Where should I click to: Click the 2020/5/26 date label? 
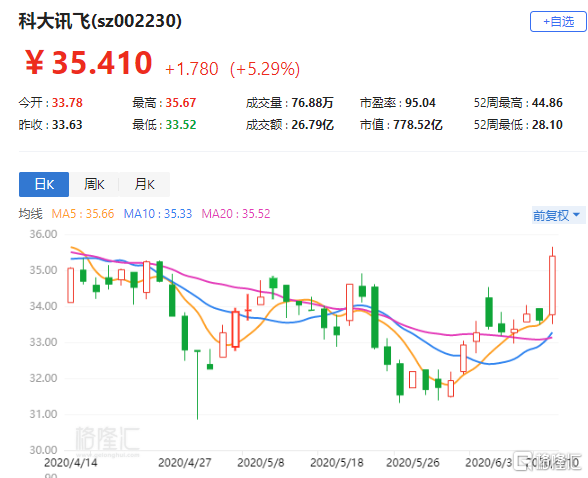pyautogui.click(x=412, y=463)
